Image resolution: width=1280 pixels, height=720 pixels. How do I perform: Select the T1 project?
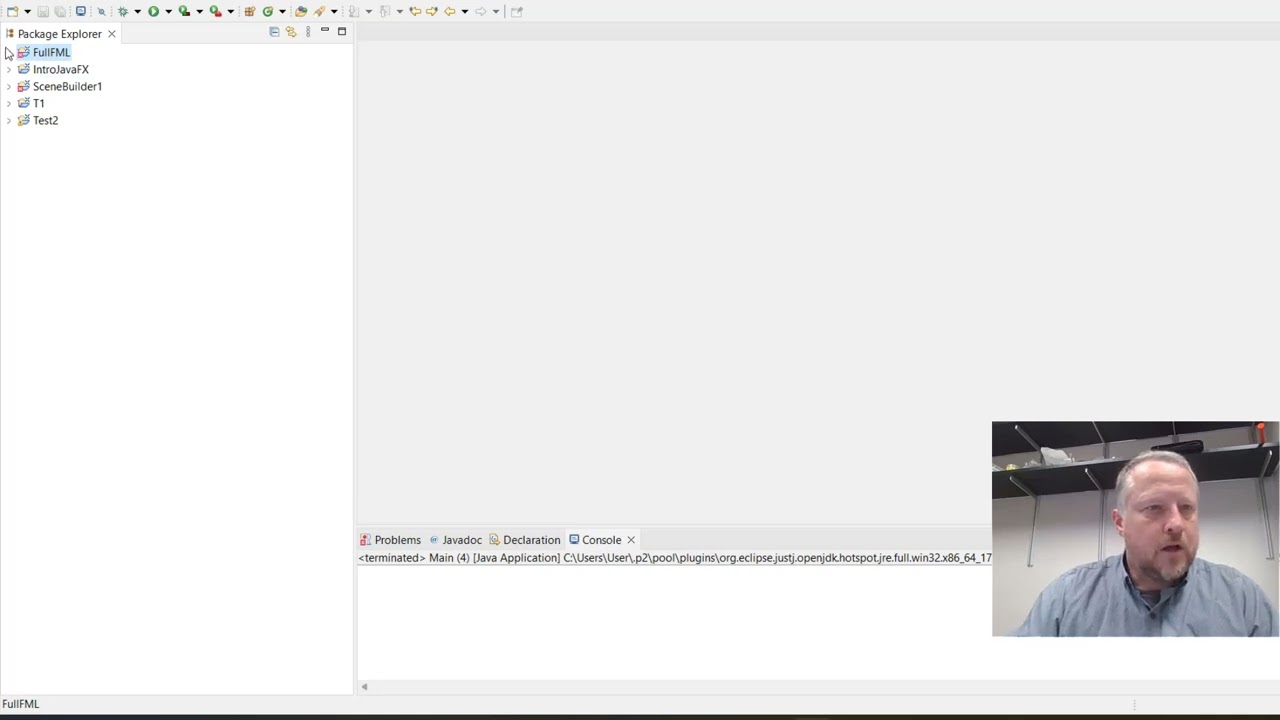(x=38, y=103)
